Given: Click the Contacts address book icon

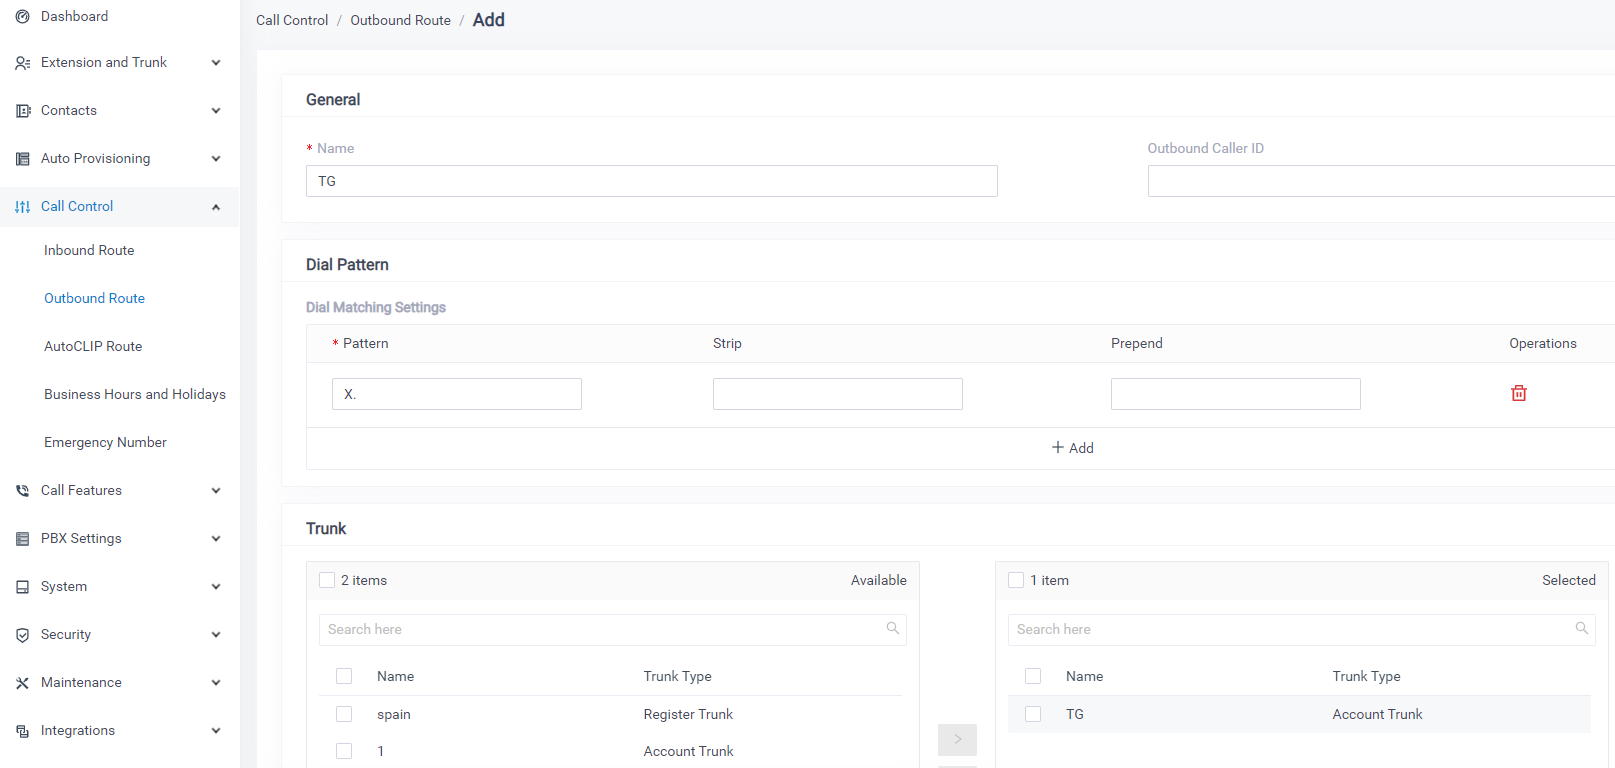Looking at the screenshot, I should point(22,111).
